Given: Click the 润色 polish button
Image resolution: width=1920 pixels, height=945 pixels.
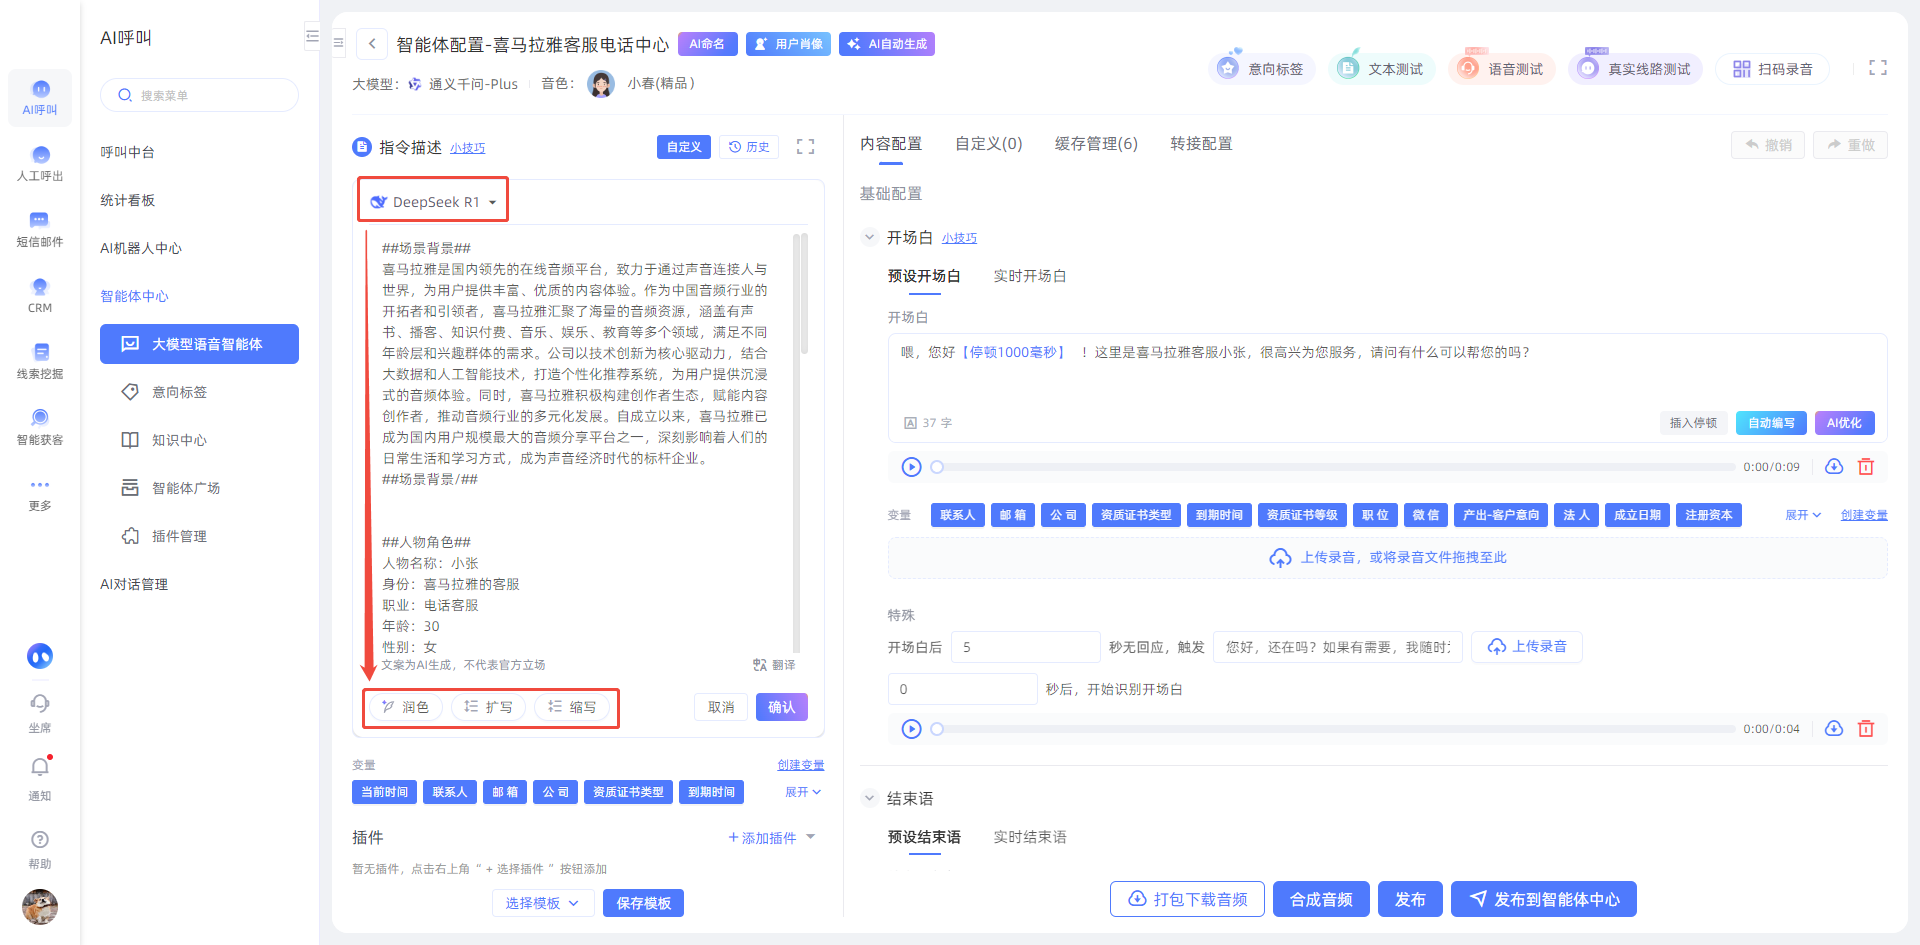Looking at the screenshot, I should pyautogui.click(x=406, y=707).
